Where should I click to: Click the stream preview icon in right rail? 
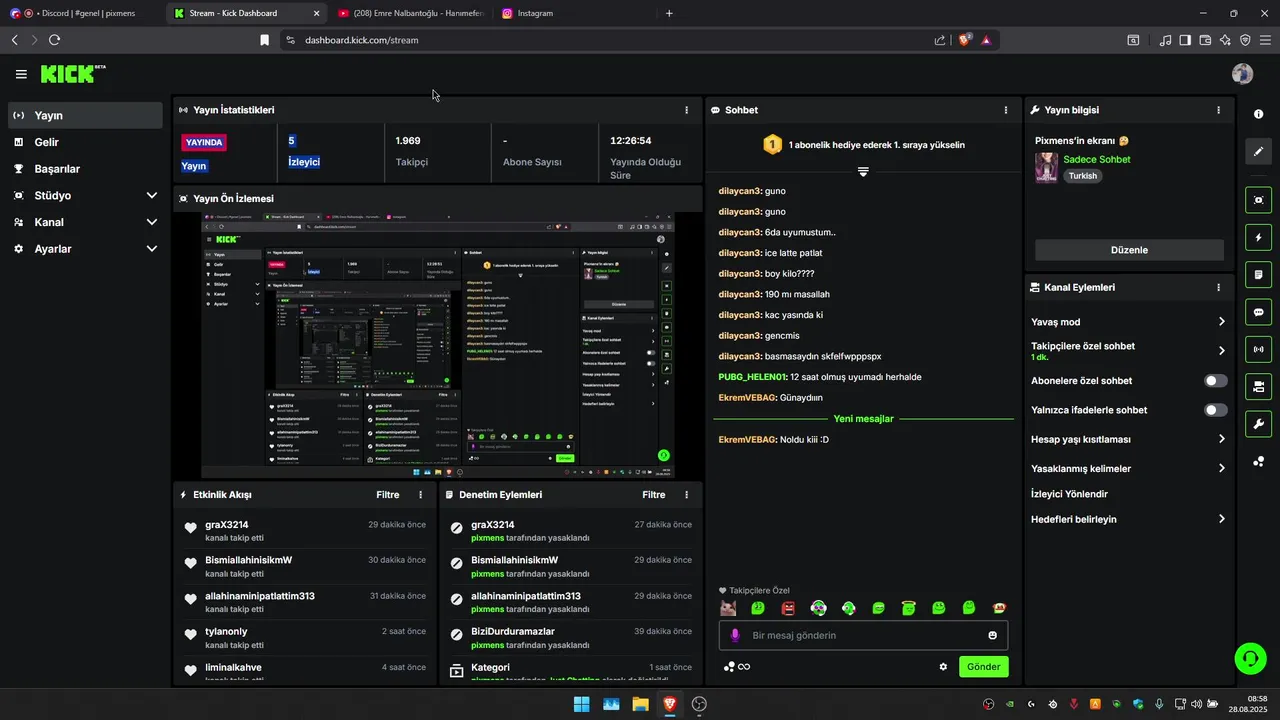[x=1258, y=200]
